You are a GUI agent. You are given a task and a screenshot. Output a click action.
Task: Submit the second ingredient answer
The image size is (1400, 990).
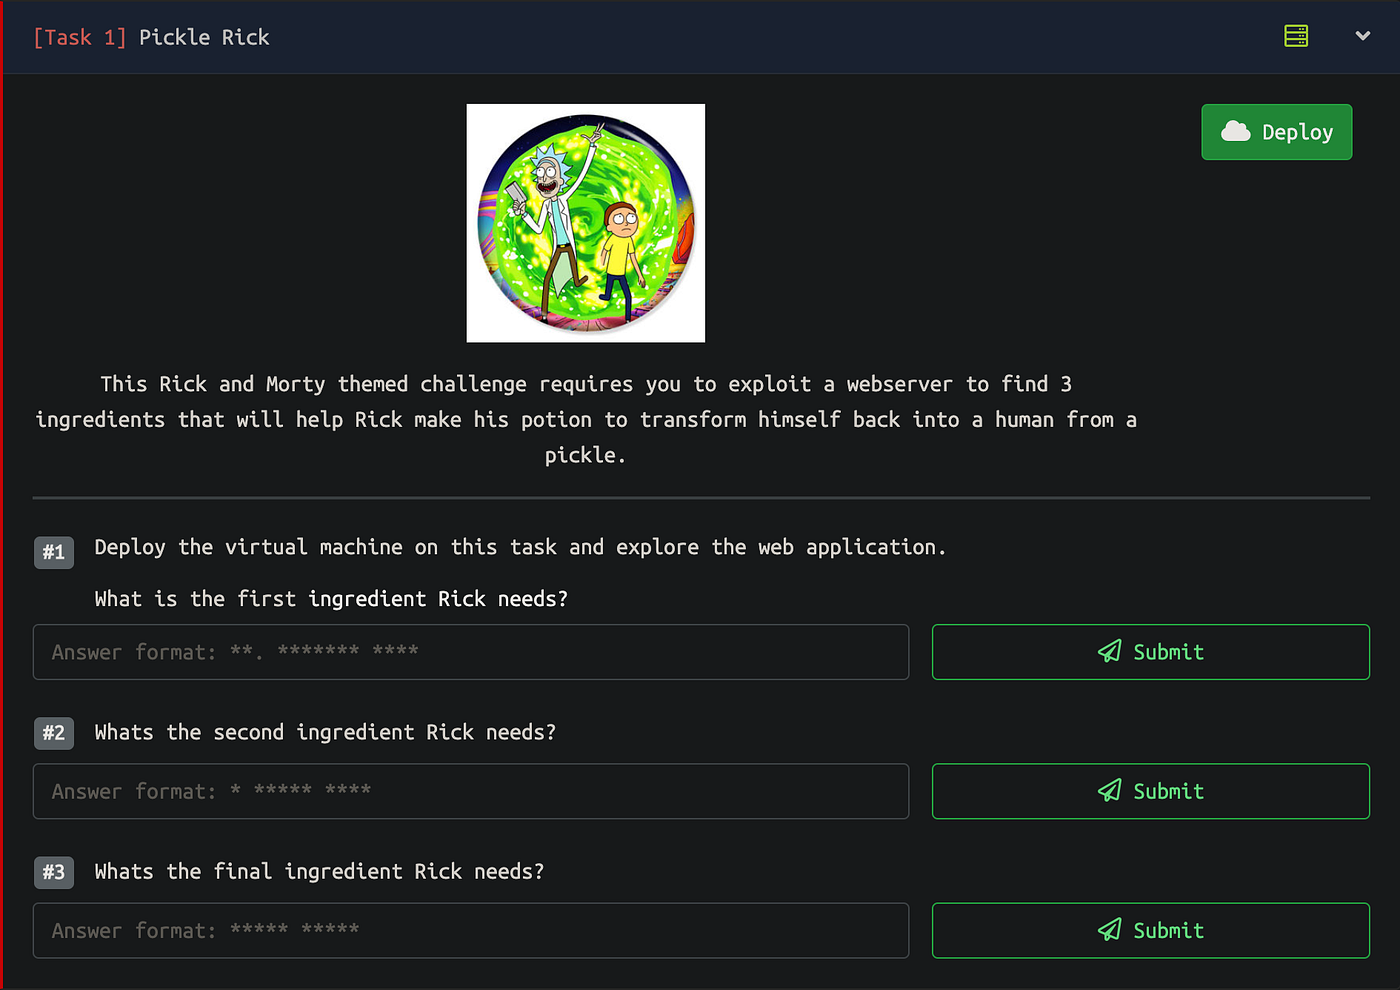(1150, 791)
